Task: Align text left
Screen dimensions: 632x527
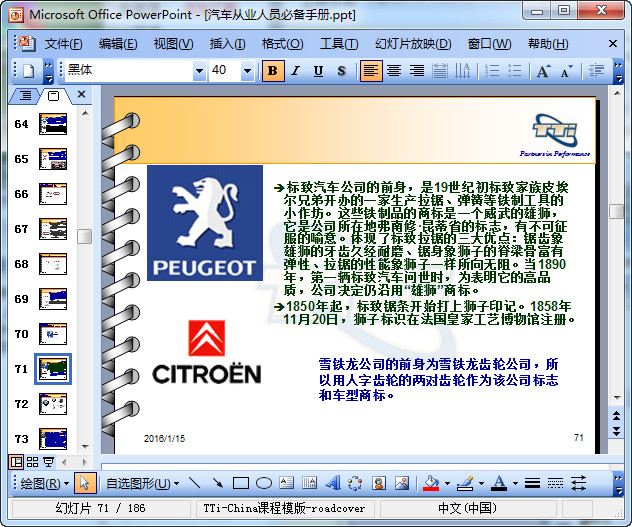Action: [x=371, y=71]
